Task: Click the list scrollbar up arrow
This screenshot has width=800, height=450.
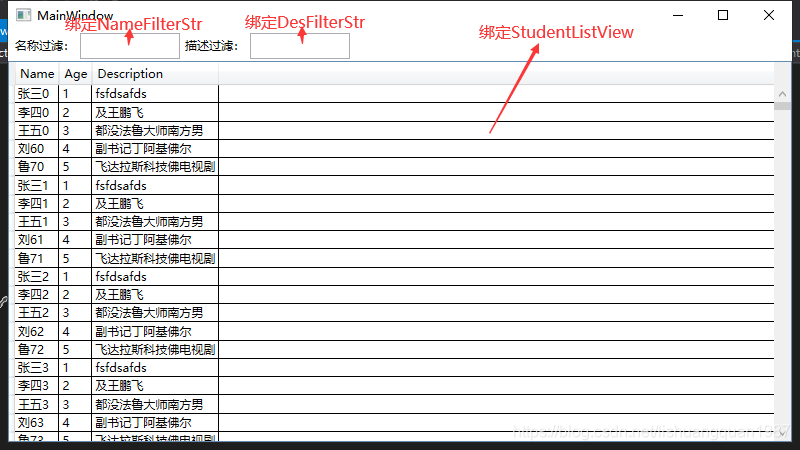Action: (x=780, y=92)
